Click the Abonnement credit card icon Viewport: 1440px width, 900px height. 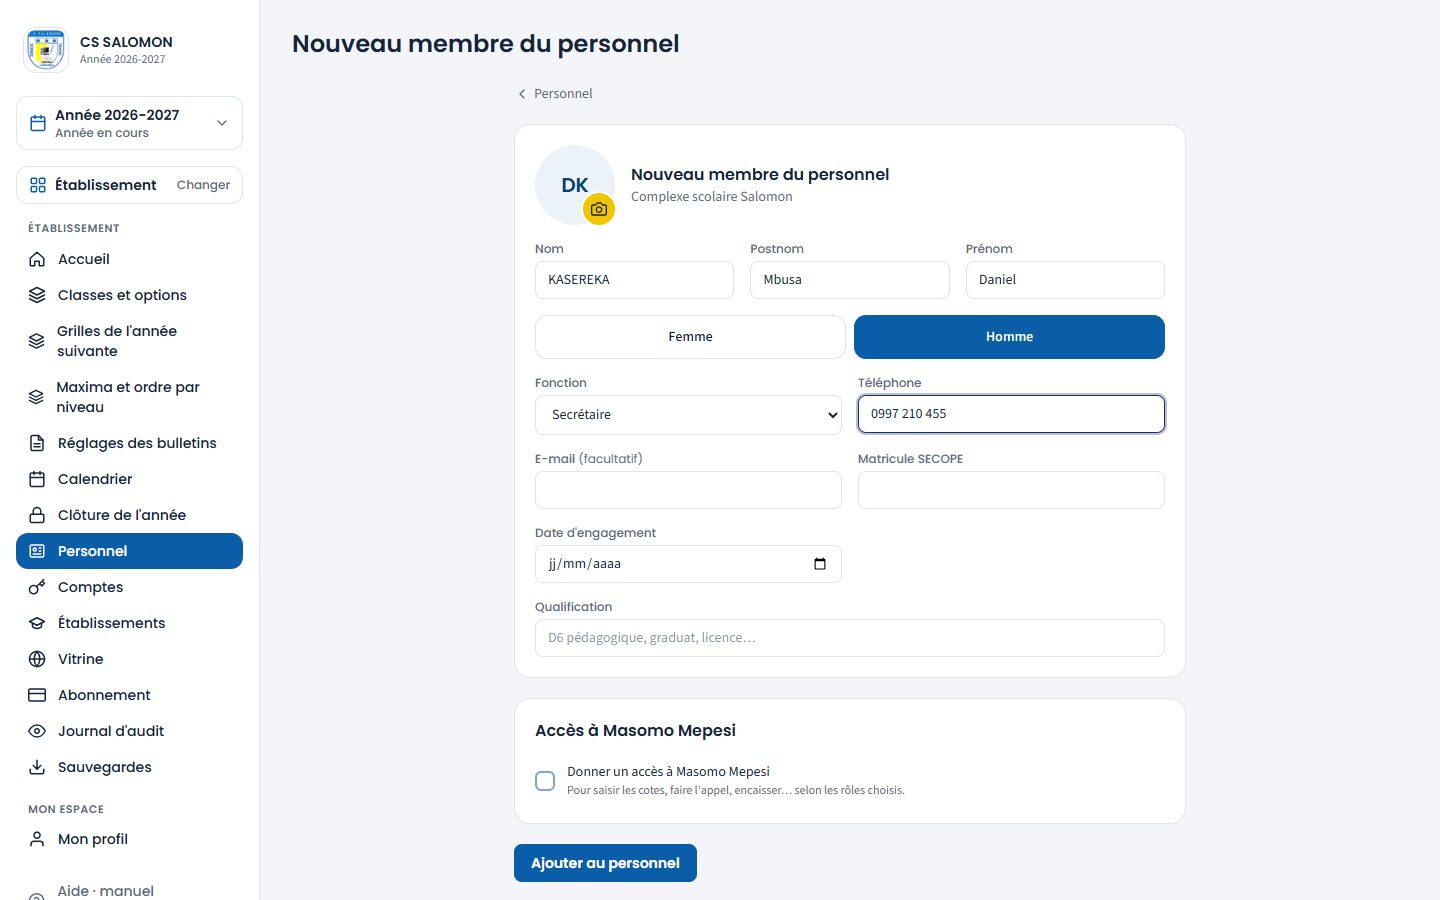point(37,695)
